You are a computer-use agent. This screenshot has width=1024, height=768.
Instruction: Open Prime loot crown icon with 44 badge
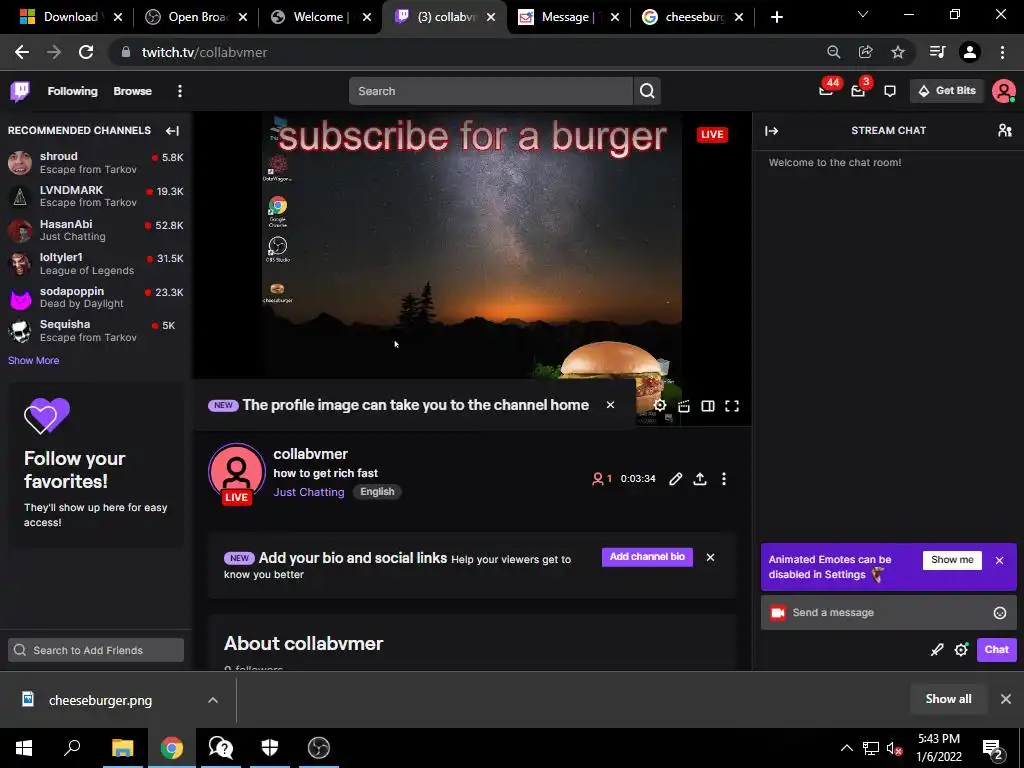point(826,91)
